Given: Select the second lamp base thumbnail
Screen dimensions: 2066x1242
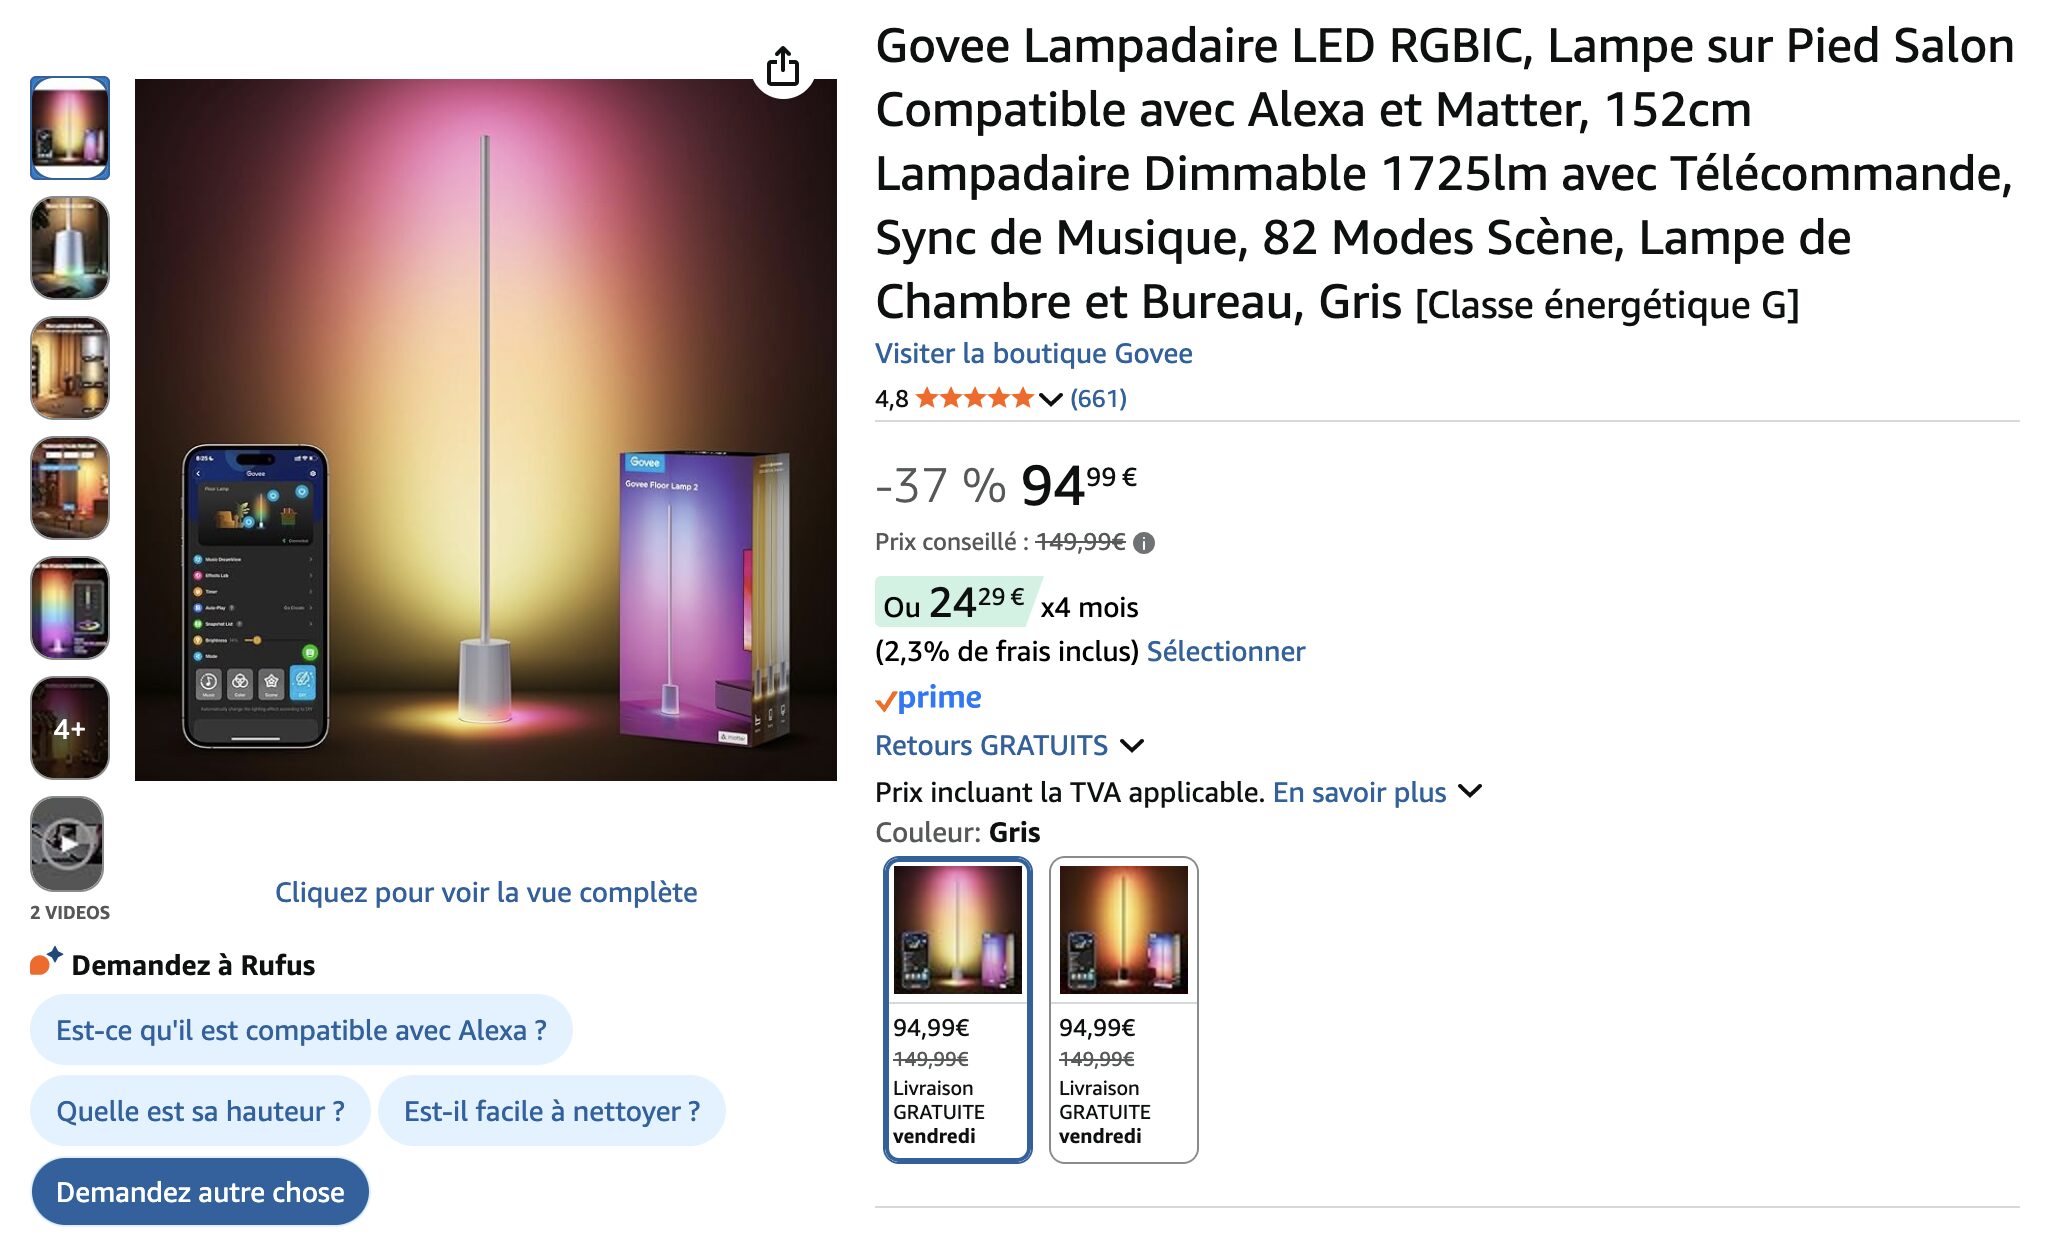Looking at the screenshot, I should [x=69, y=248].
